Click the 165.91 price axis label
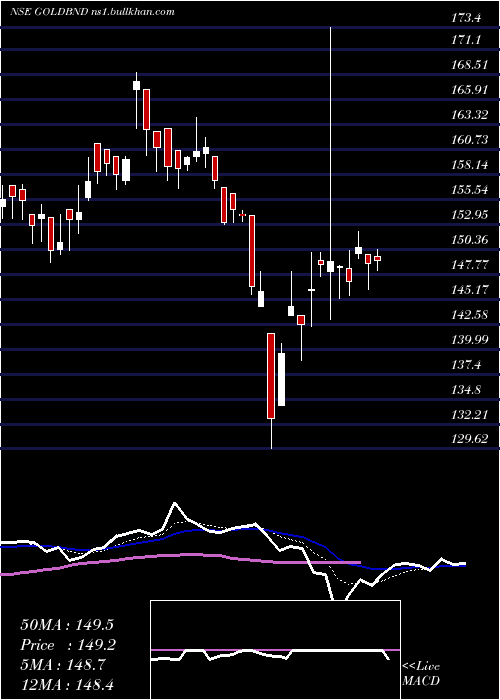Viewport: 500px width, 700px height. point(469,90)
